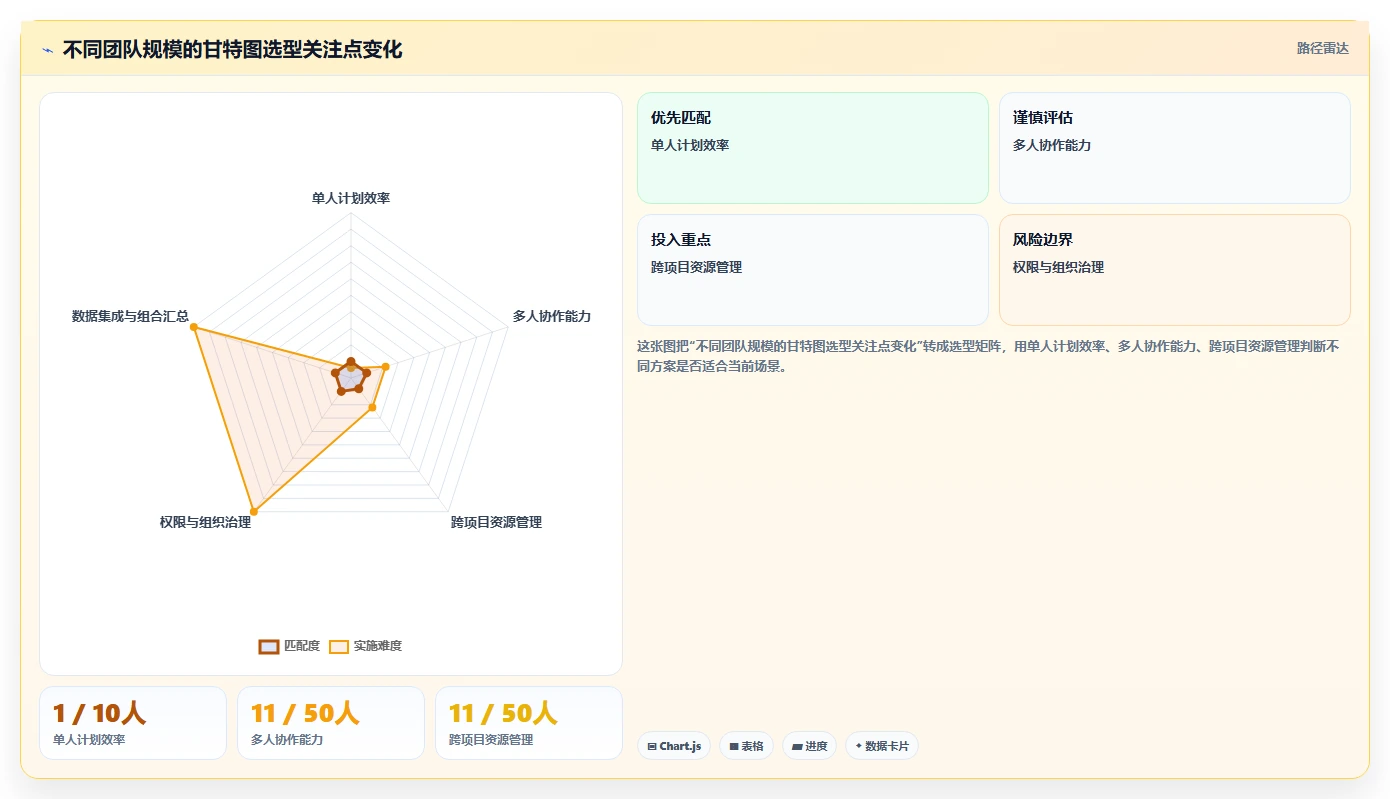Select the 优先匹配 card
Viewport: 1390px width, 799px height.
813,148
